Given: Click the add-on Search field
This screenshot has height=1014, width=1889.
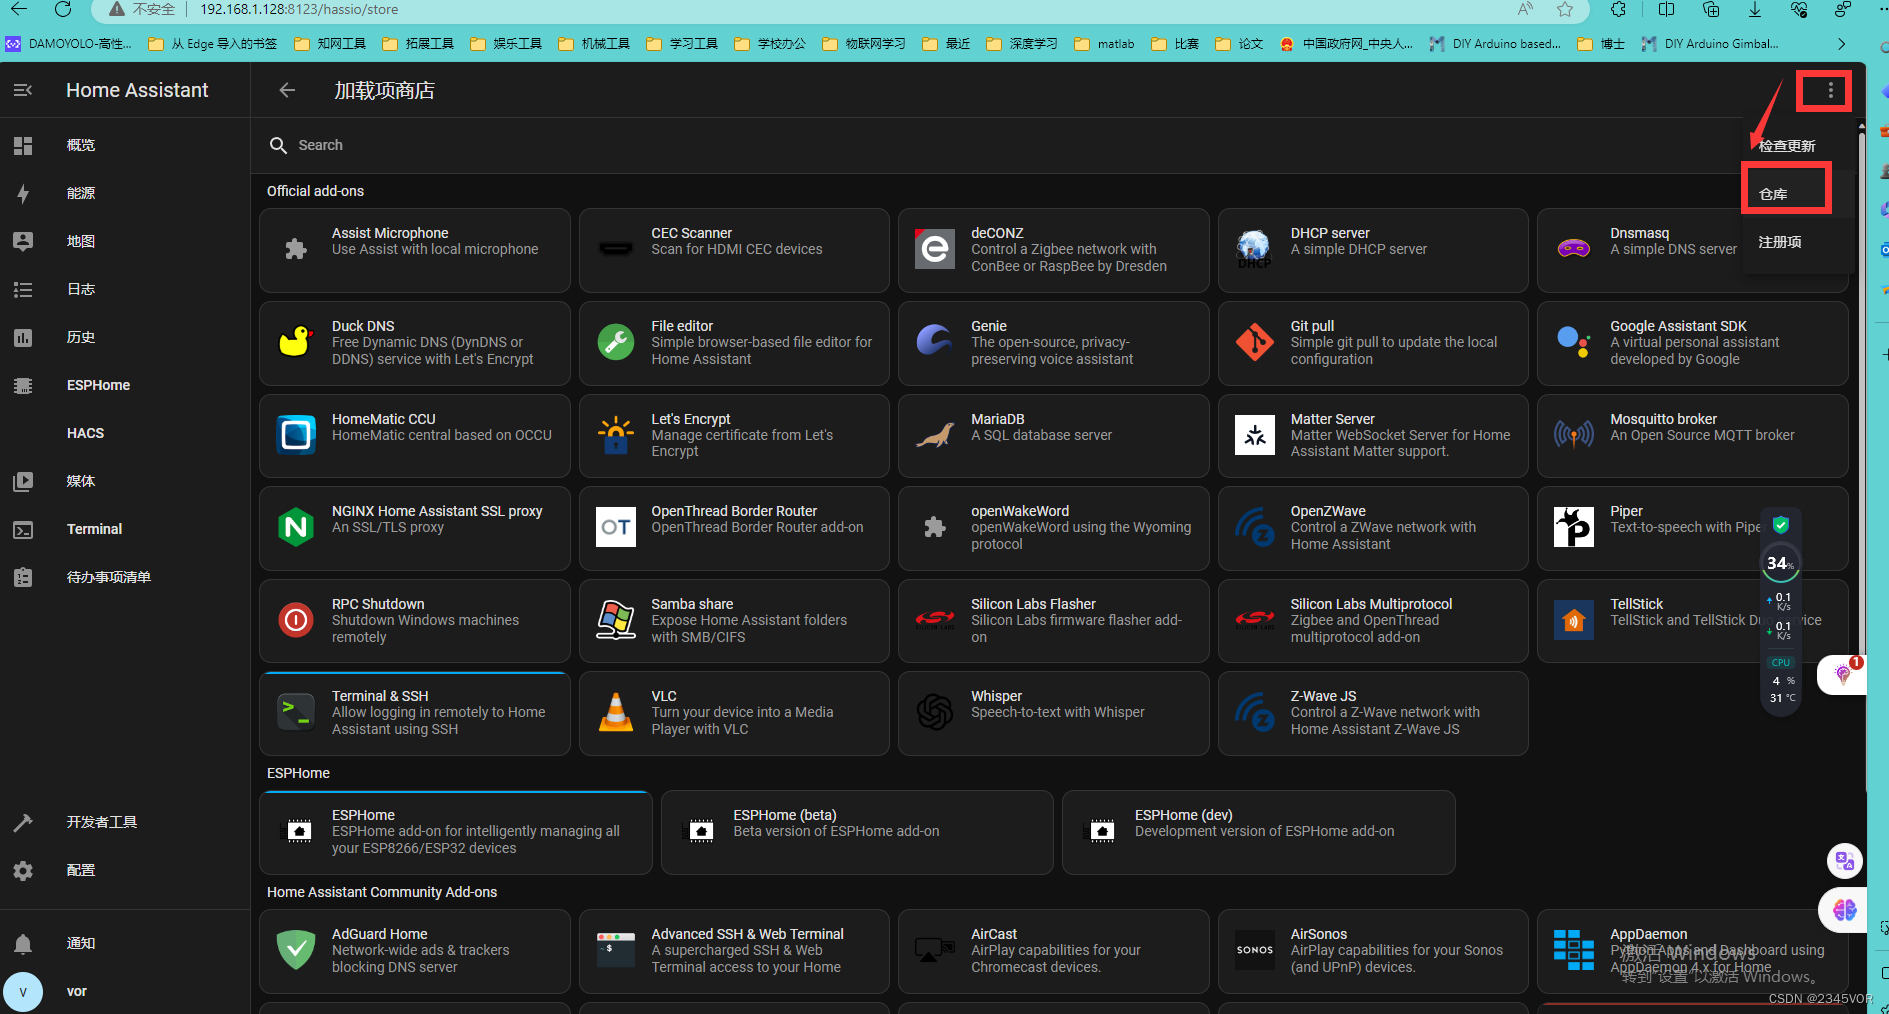Looking at the screenshot, I should (1000, 145).
